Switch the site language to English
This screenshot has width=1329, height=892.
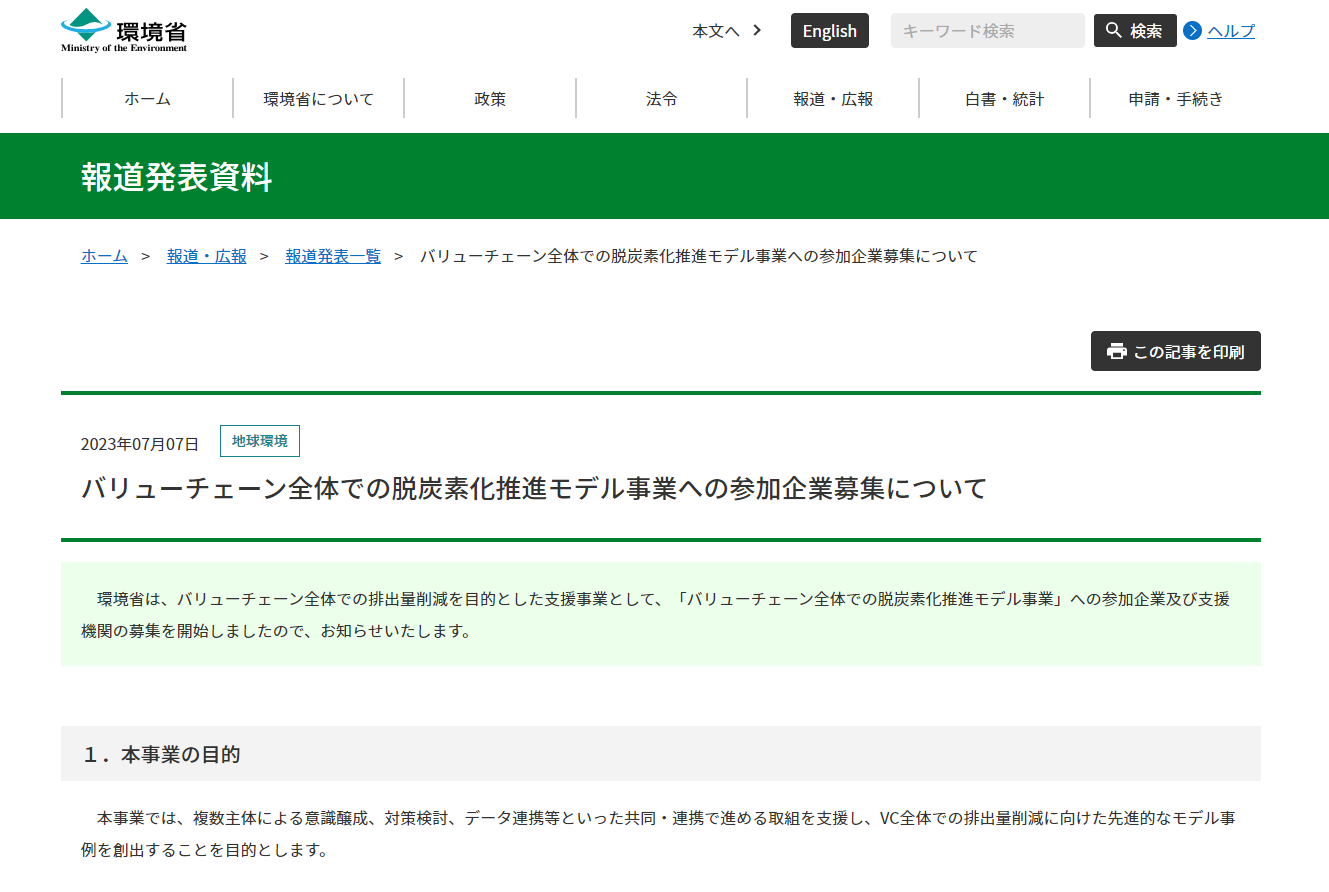(829, 30)
